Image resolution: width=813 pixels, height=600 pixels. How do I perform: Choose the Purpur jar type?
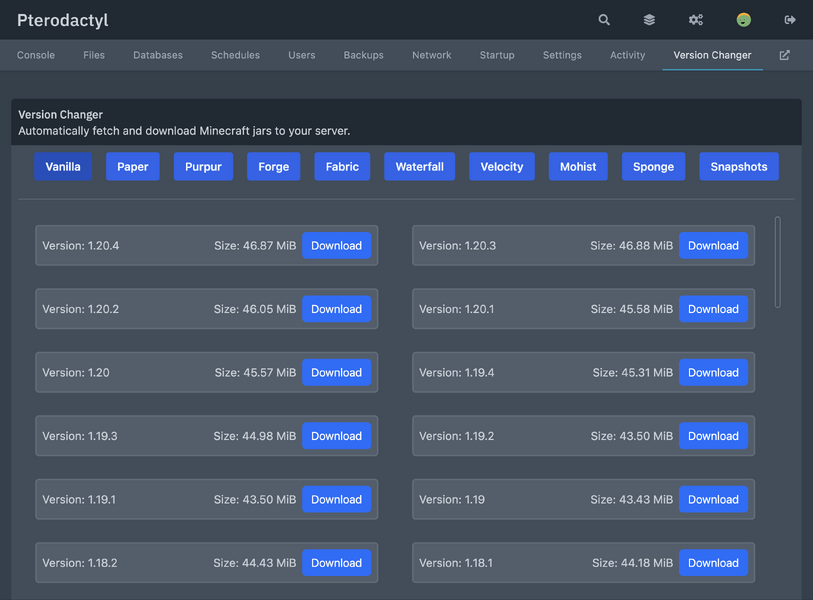coord(203,166)
